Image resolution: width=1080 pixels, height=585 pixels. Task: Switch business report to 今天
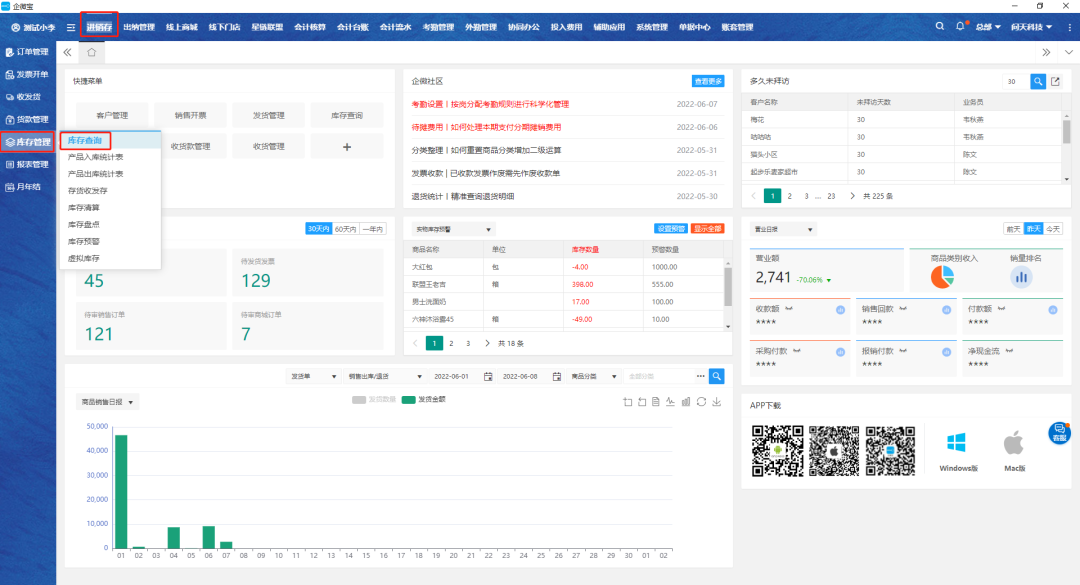click(1053, 229)
